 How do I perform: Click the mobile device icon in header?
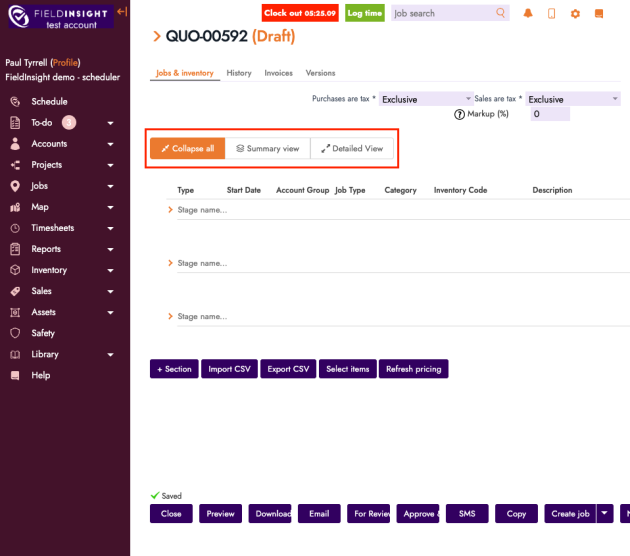tap(551, 14)
